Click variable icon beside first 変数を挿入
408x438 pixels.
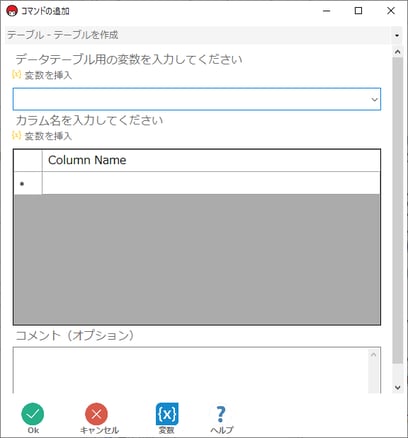pos(16,74)
